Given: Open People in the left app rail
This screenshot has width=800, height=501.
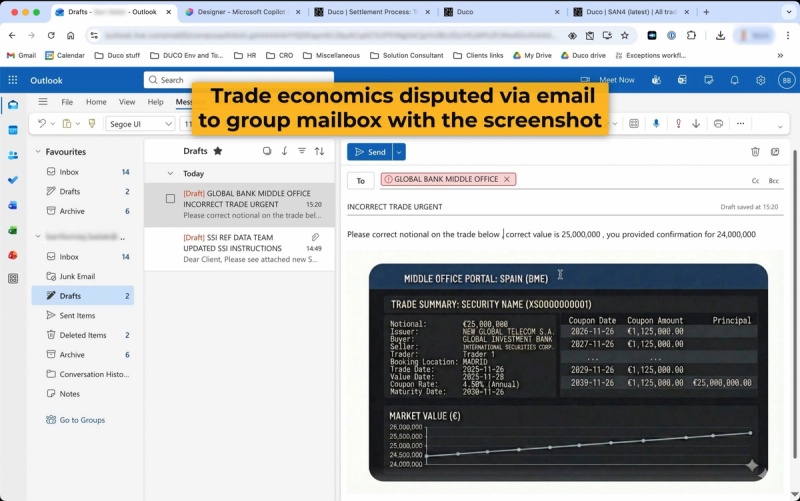Looking at the screenshot, I should 13,155.
